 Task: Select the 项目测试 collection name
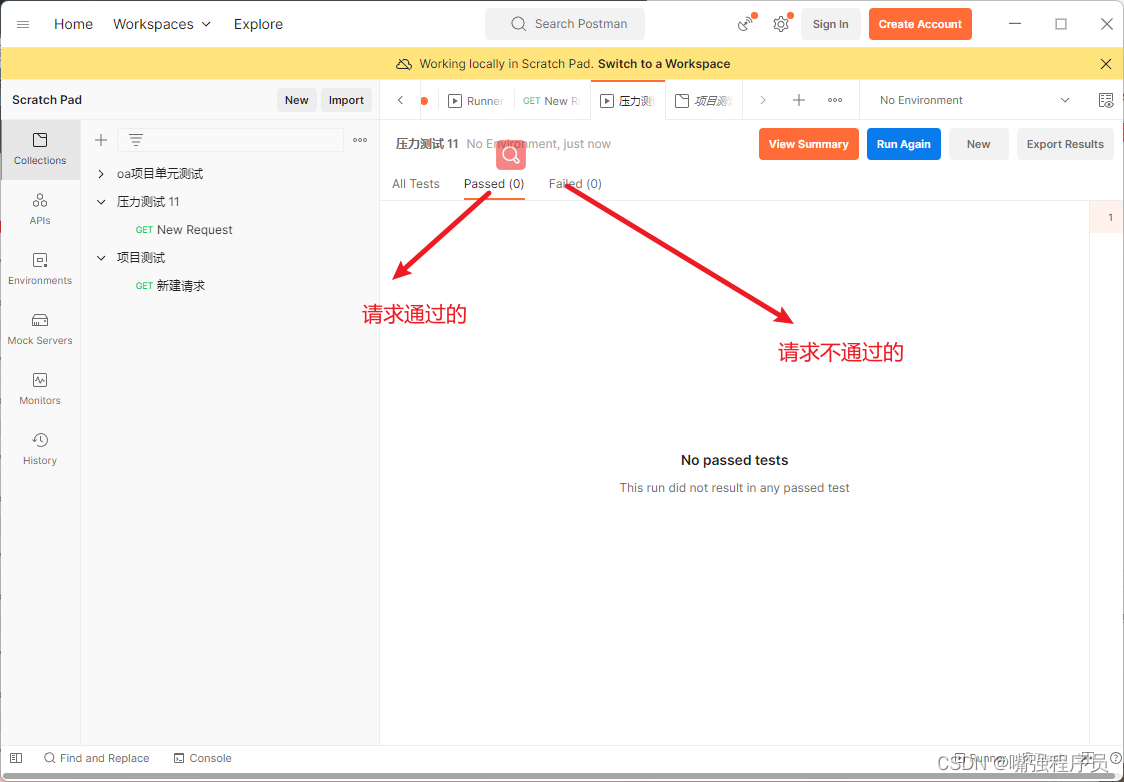(141, 258)
